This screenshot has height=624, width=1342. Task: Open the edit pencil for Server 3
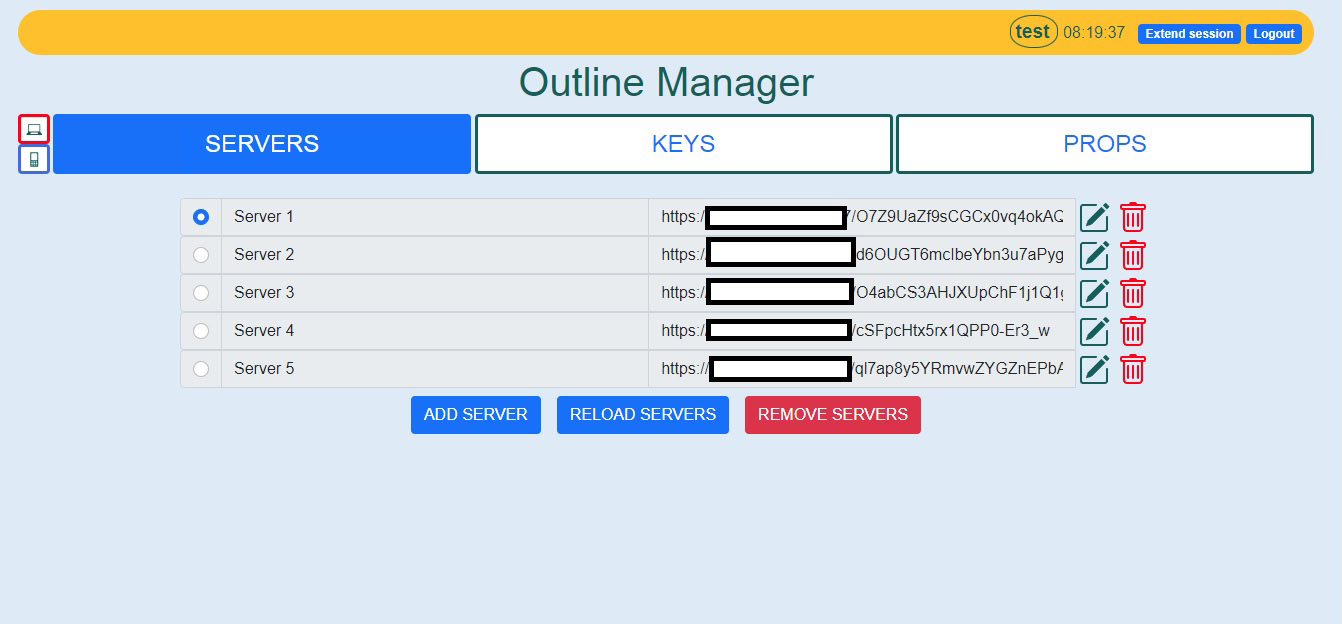(1094, 293)
